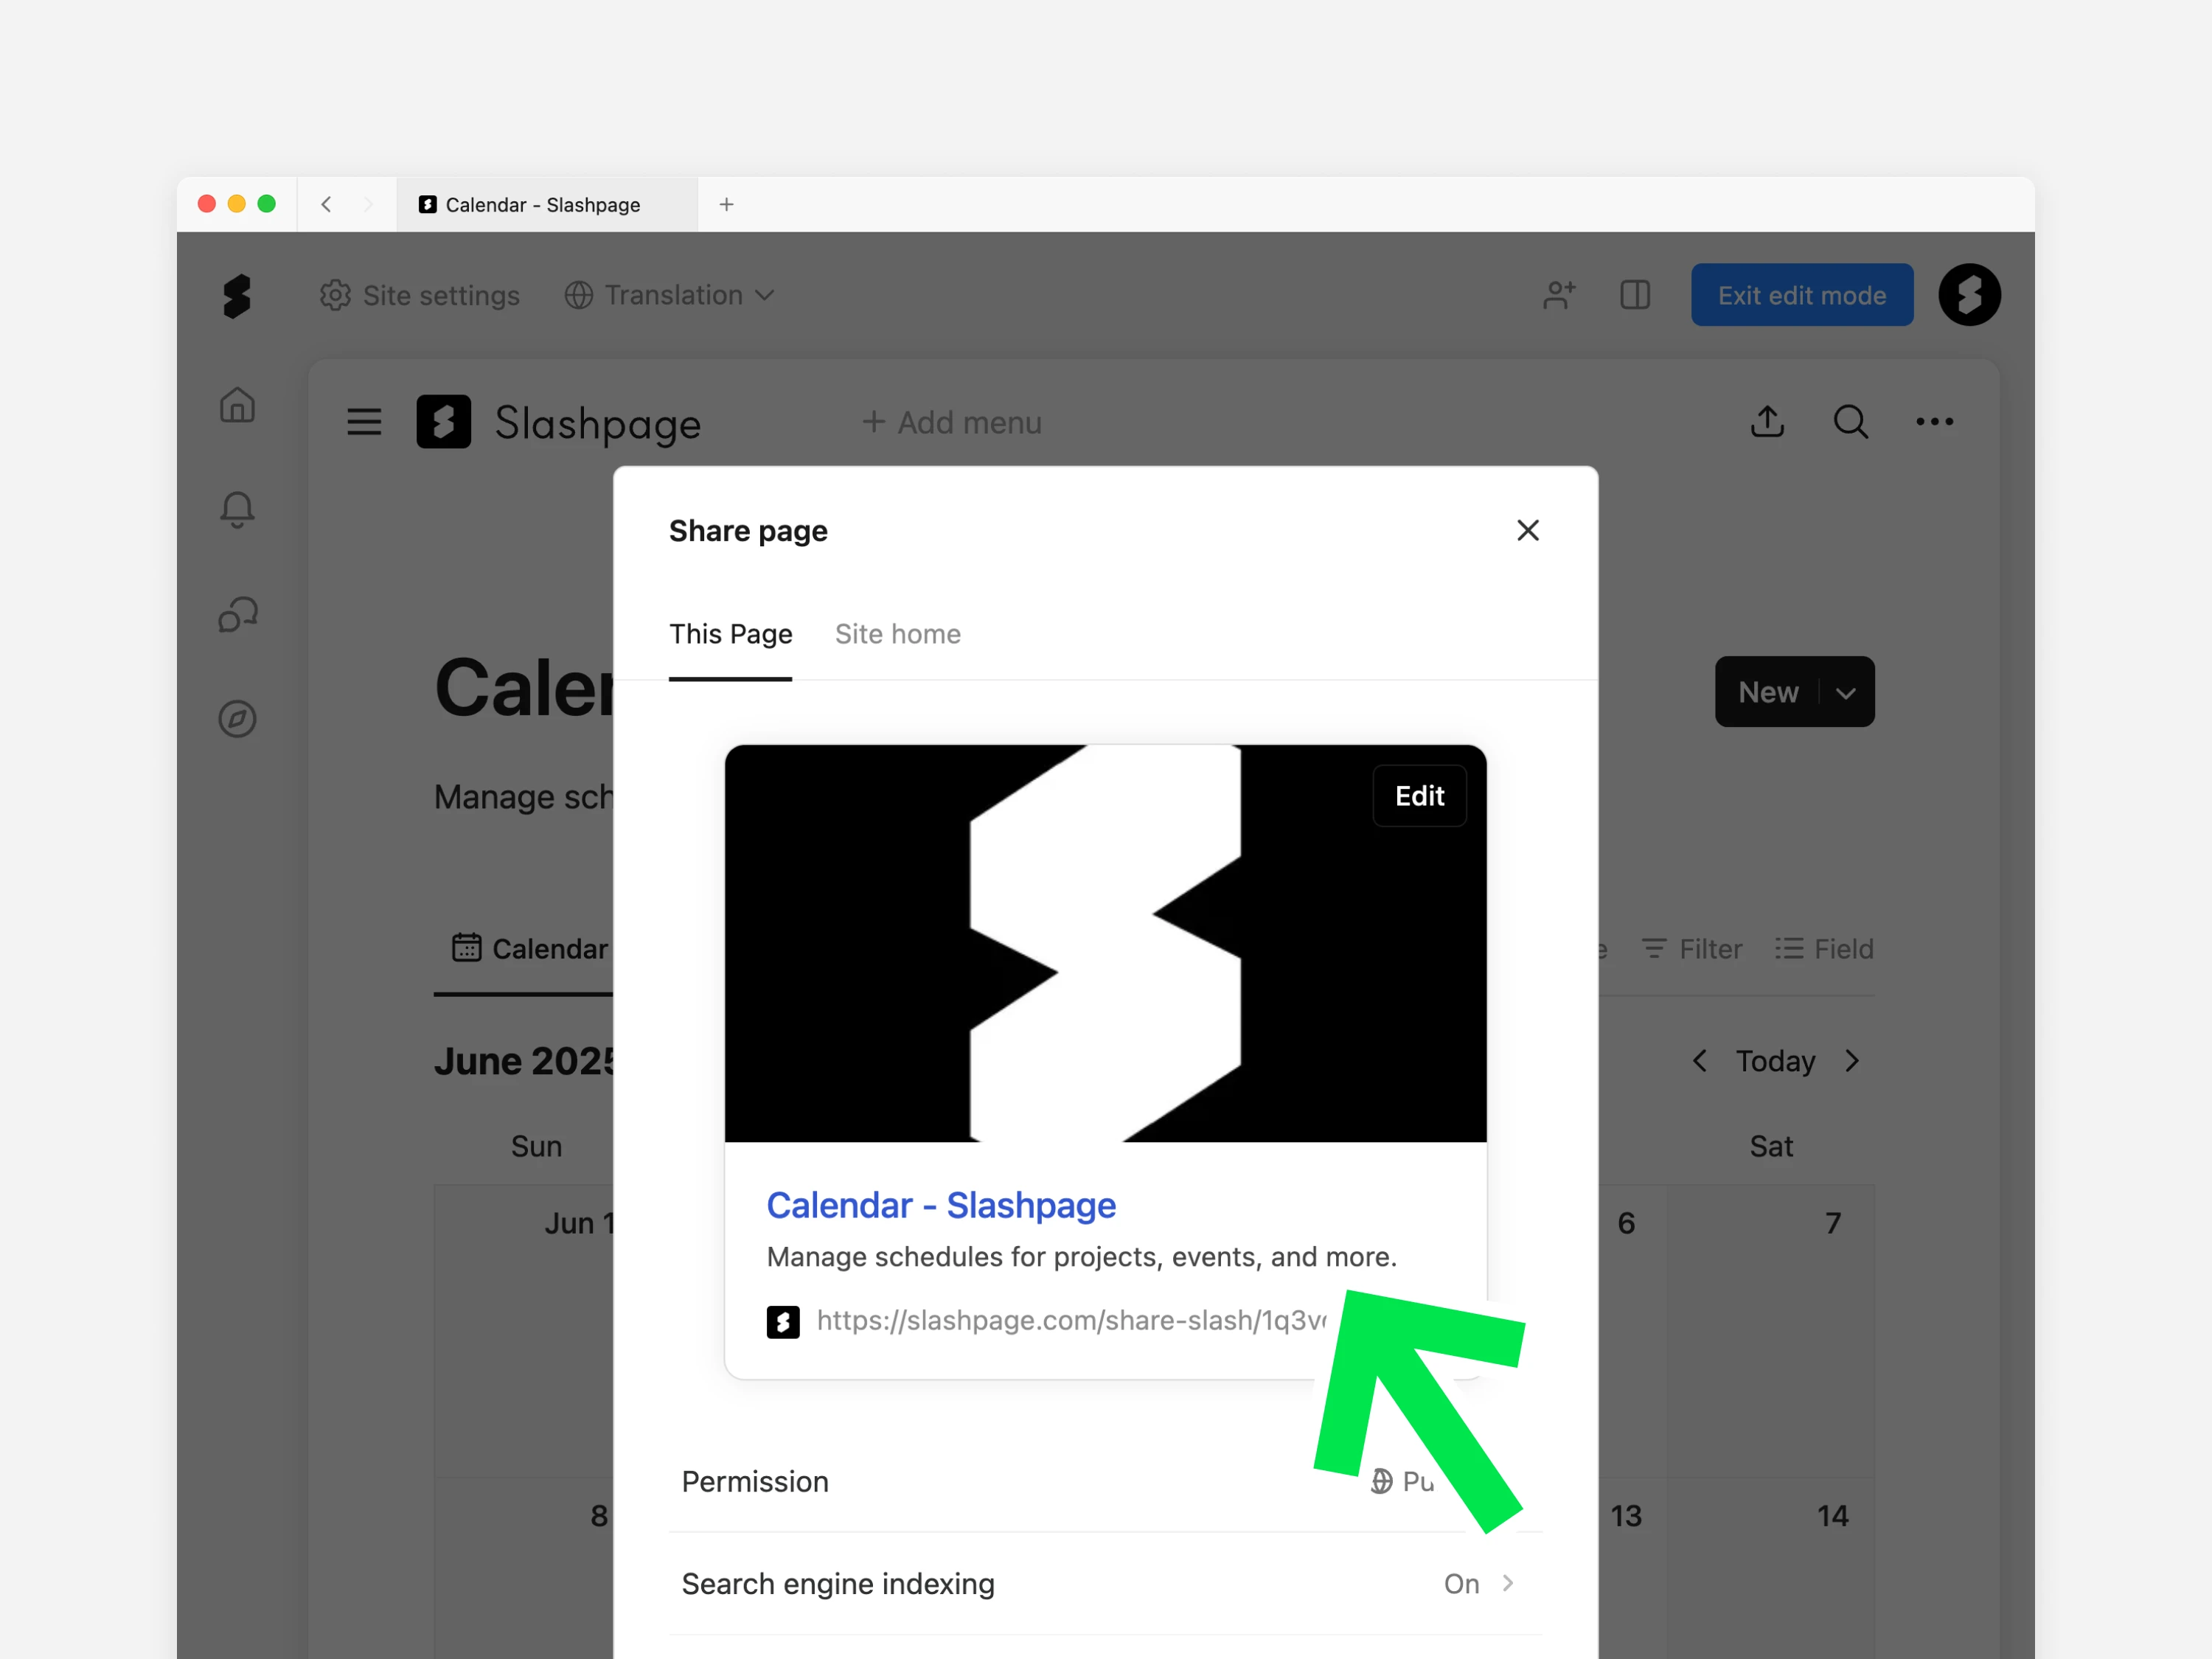Open the hamburger menu
The width and height of the screenshot is (2212, 1659).
(364, 422)
